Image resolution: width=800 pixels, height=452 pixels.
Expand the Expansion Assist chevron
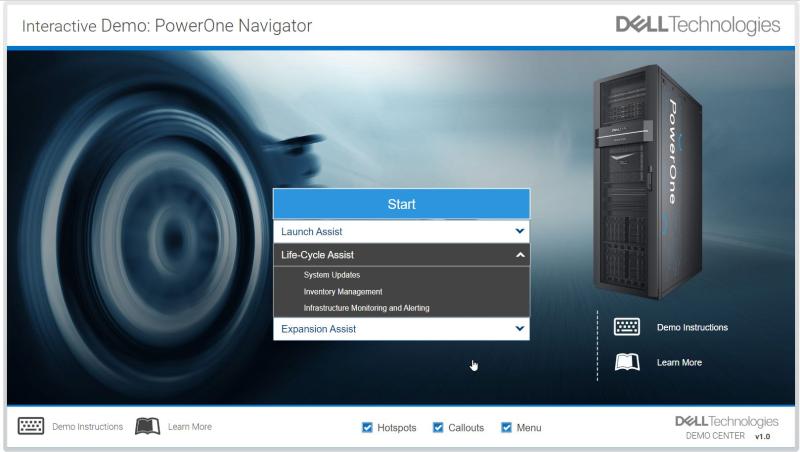point(519,329)
